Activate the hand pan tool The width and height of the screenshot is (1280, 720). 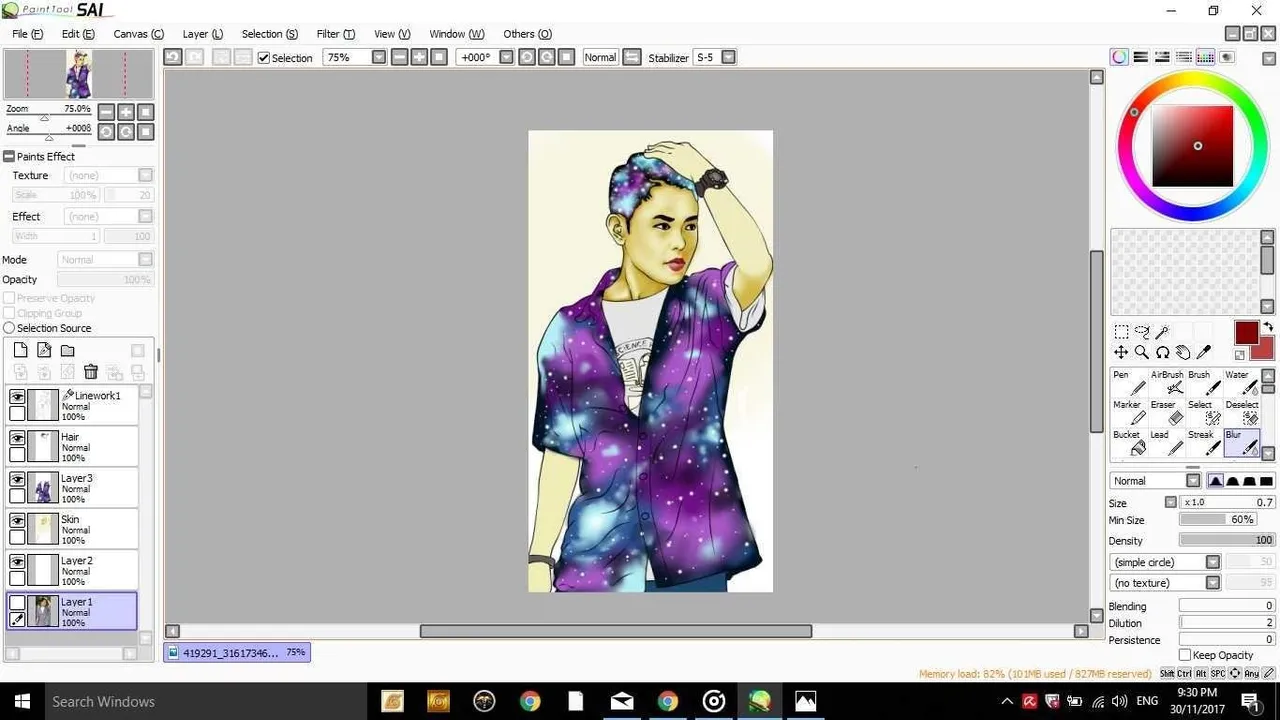(x=1184, y=352)
